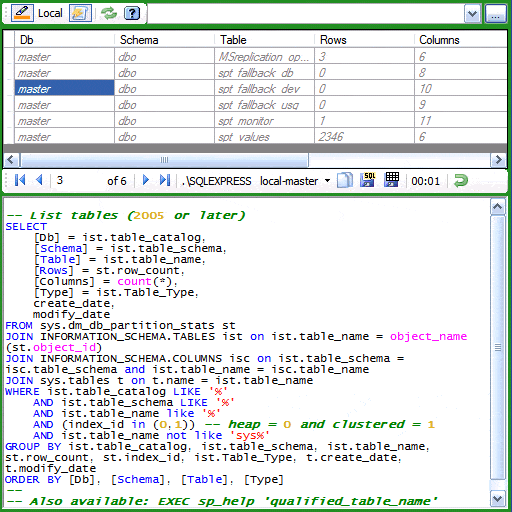Click the grid table view icon

(x=392, y=179)
